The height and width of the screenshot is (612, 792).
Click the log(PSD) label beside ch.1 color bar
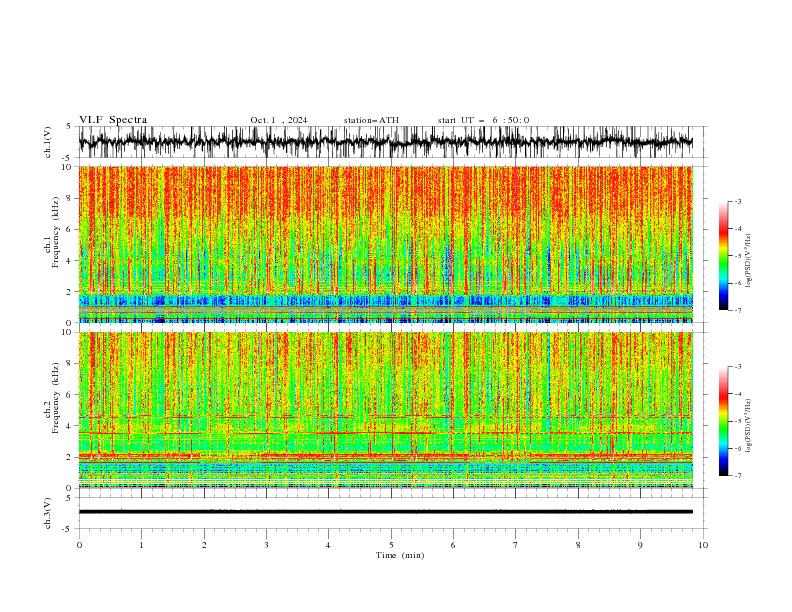[749, 261]
